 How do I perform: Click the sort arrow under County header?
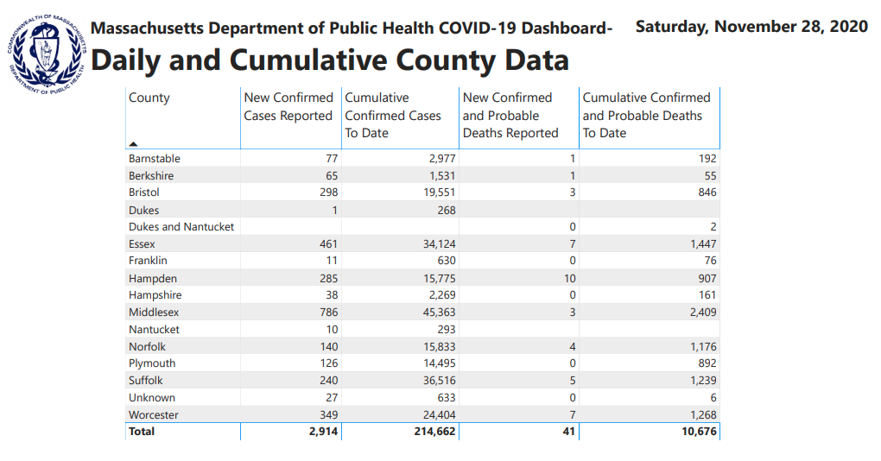(x=133, y=144)
